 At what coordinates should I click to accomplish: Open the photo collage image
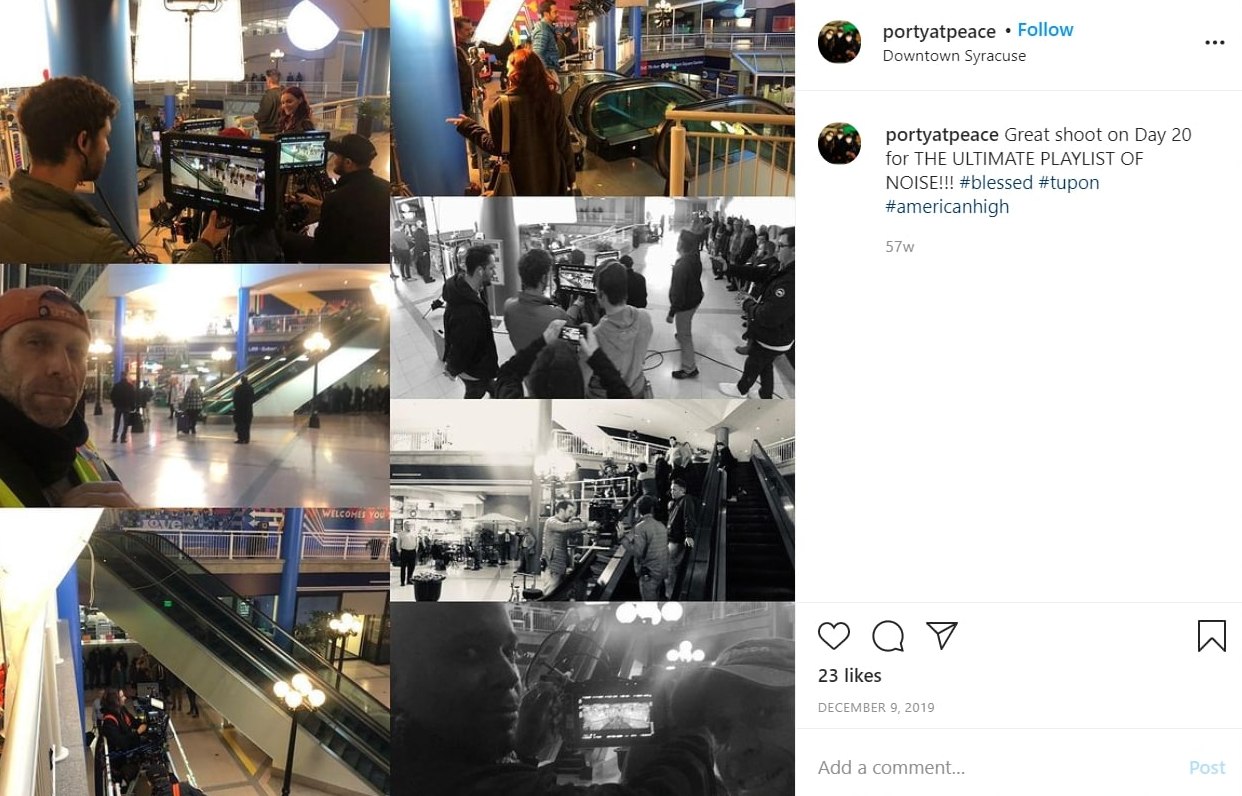pos(397,398)
